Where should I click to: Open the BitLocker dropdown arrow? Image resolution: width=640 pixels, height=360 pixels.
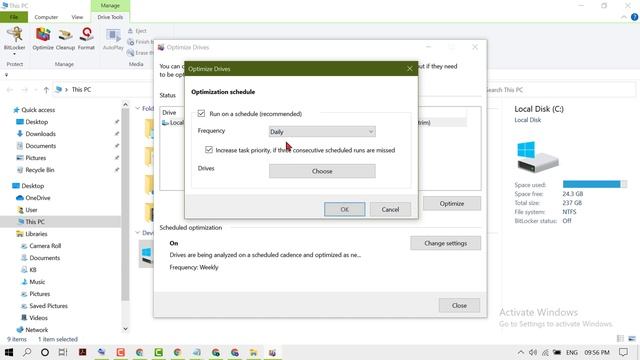pyautogui.click(x=15, y=54)
